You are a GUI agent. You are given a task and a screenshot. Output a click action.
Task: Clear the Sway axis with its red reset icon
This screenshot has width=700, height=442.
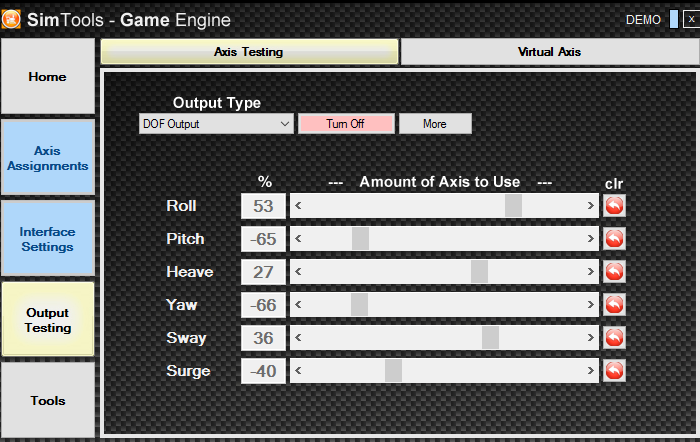[x=614, y=338]
